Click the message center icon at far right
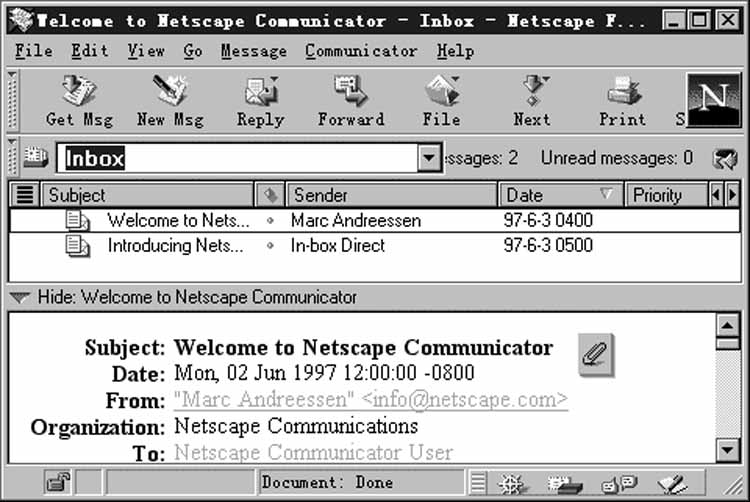The image size is (750, 502). coord(725,159)
